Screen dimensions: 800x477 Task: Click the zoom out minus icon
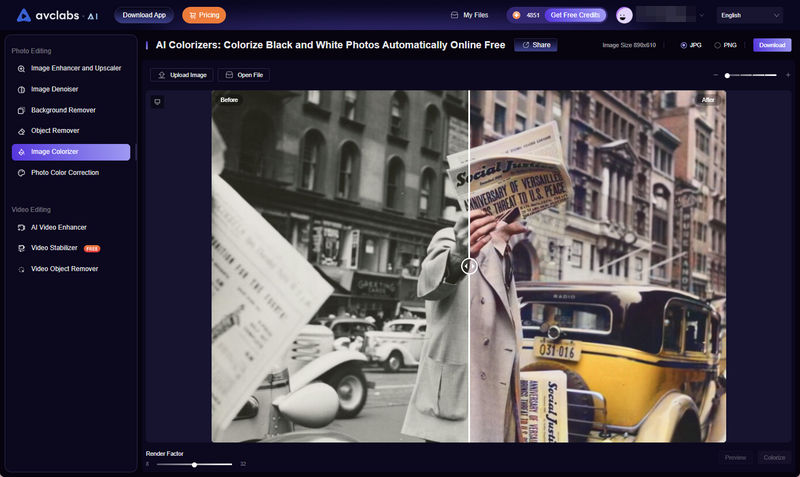point(716,75)
